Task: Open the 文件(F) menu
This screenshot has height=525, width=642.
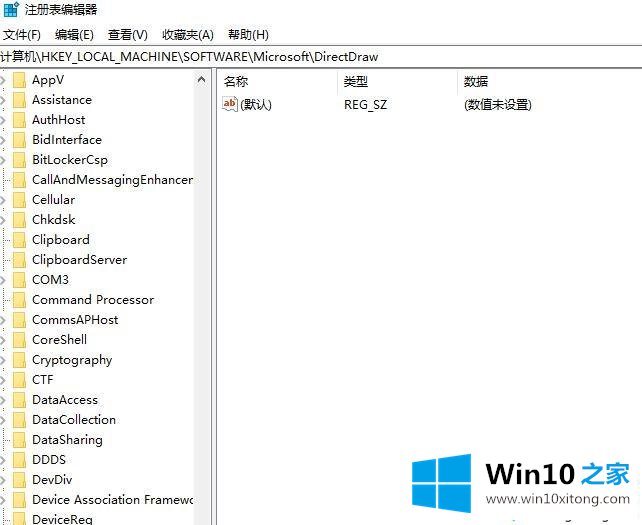Action: point(22,35)
